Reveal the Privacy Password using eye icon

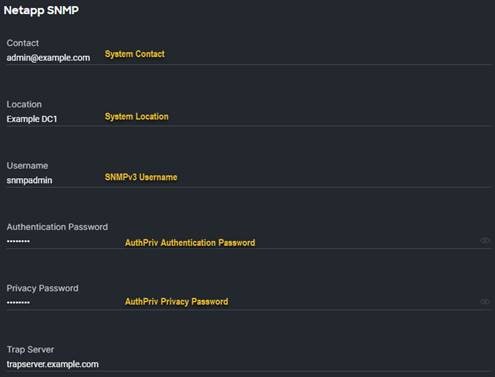click(485, 302)
